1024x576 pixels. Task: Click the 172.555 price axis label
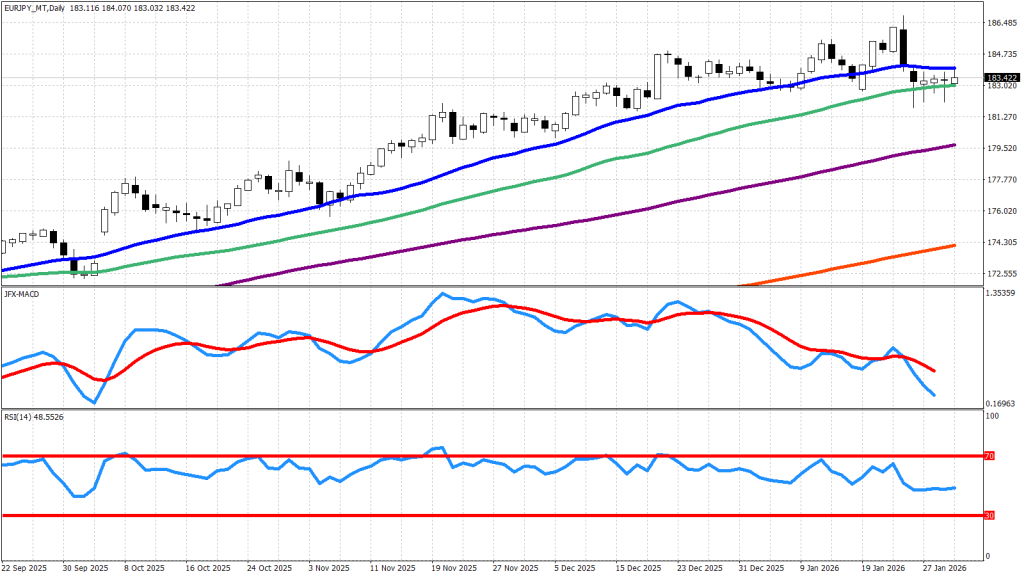point(1001,273)
